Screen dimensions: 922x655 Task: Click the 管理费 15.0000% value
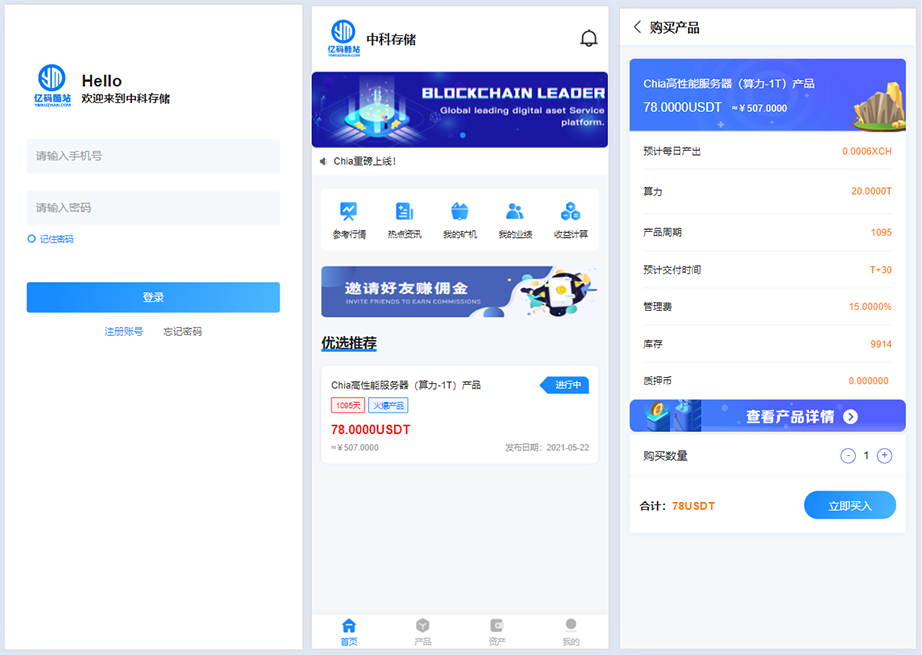(870, 306)
